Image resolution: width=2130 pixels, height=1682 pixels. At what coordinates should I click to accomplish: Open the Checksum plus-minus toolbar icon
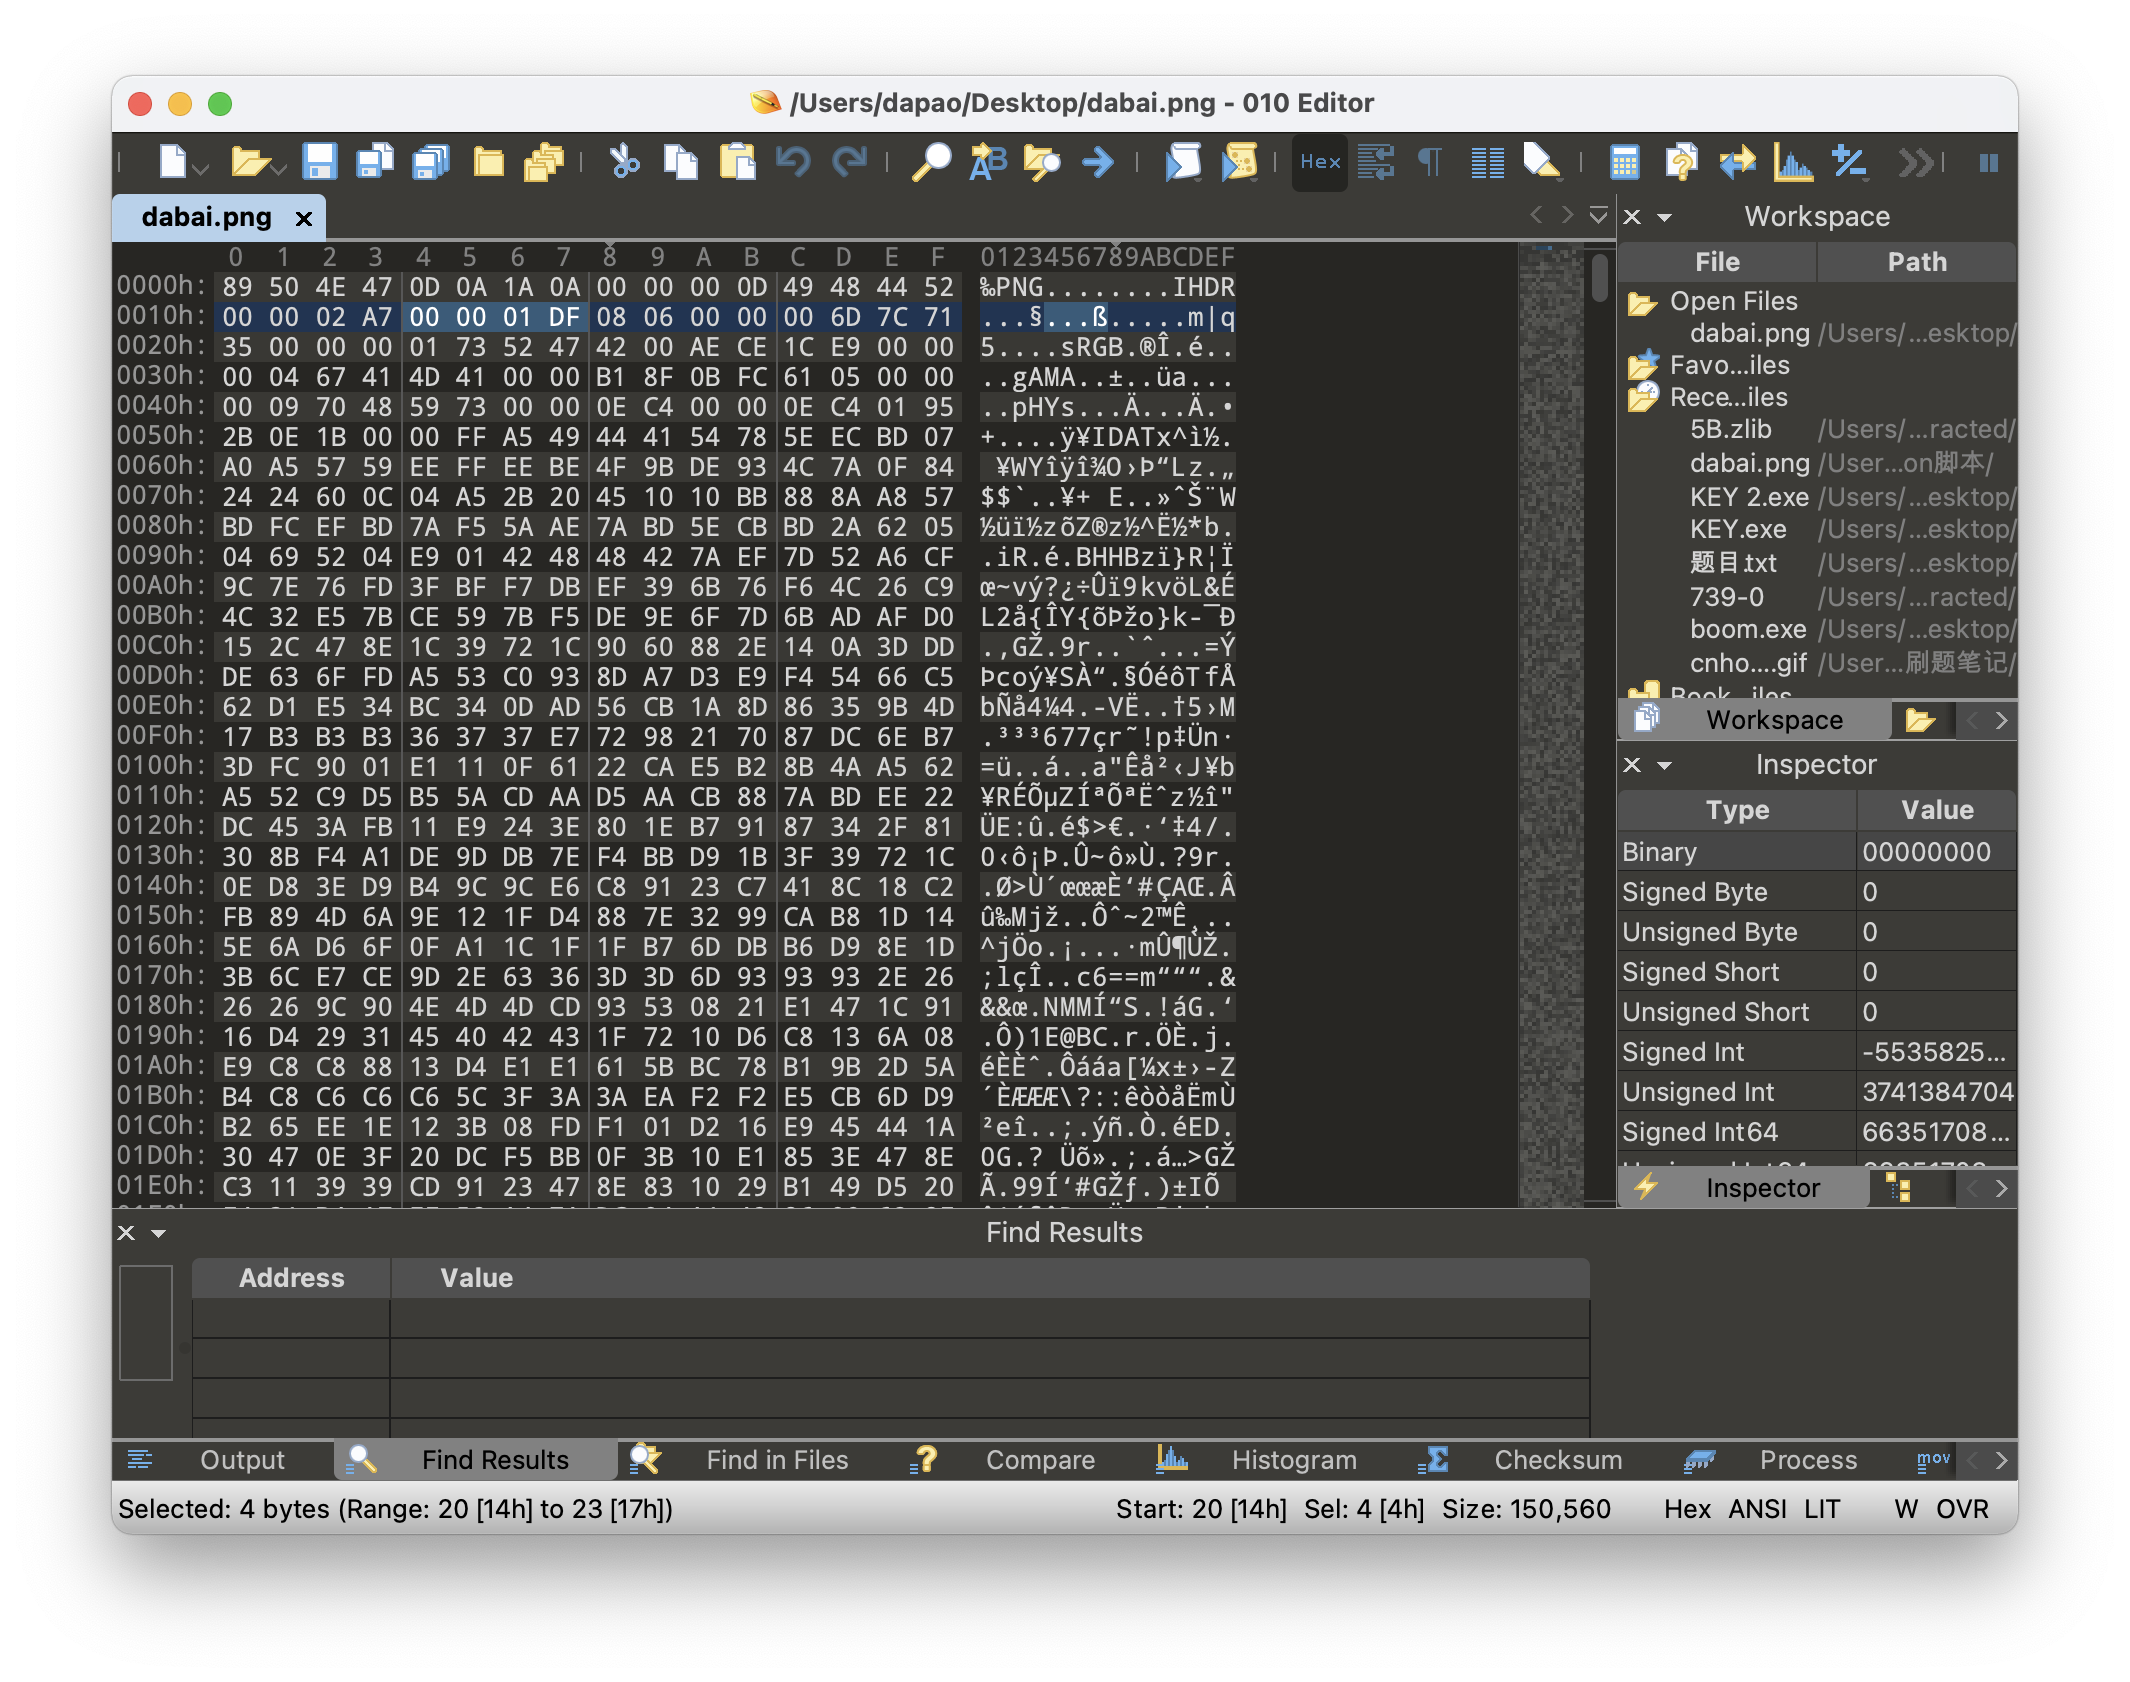pyautogui.click(x=1849, y=161)
